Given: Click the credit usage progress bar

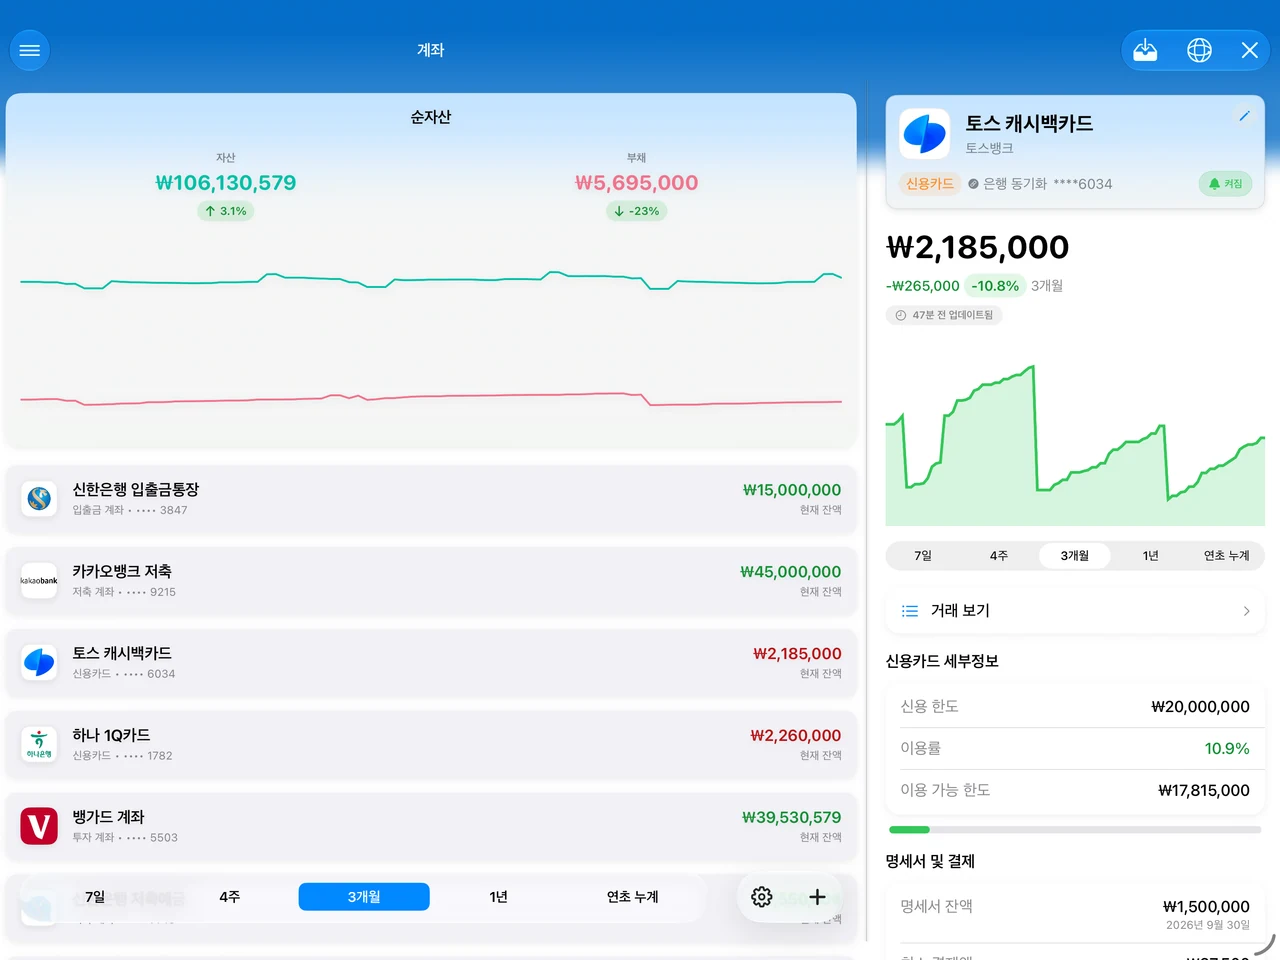Looking at the screenshot, I should coord(1075,830).
